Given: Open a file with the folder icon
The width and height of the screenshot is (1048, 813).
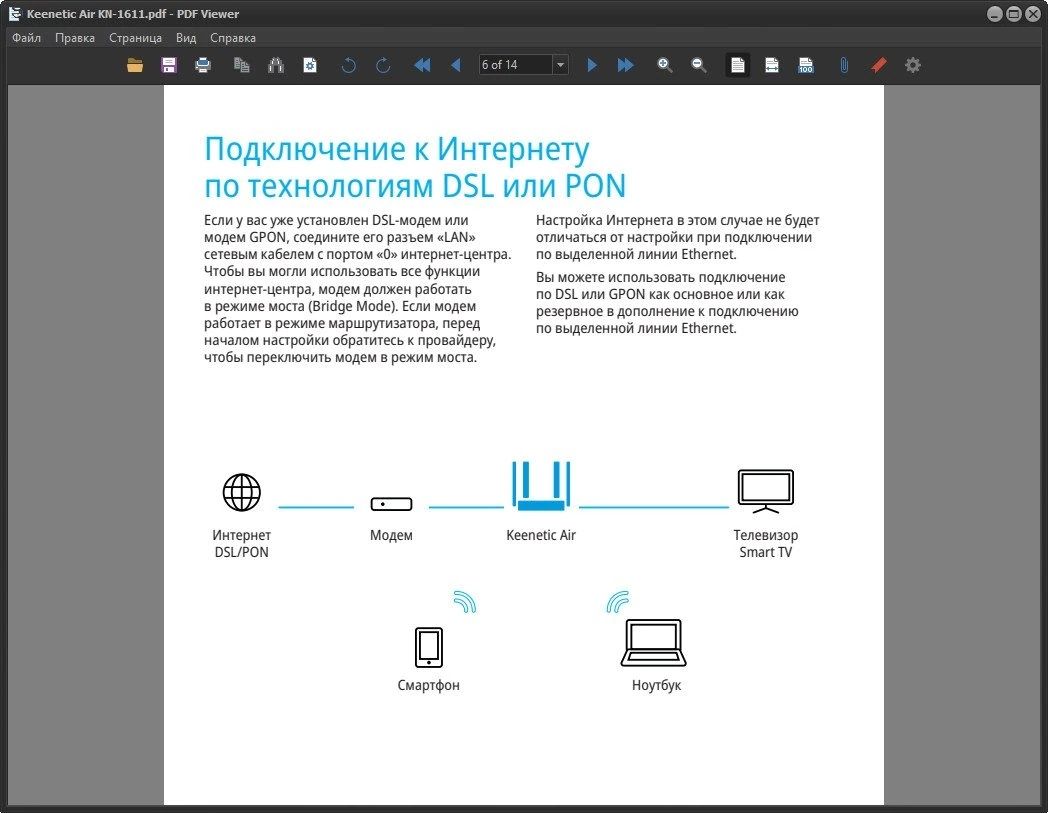Looking at the screenshot, I should click(135, 65).
